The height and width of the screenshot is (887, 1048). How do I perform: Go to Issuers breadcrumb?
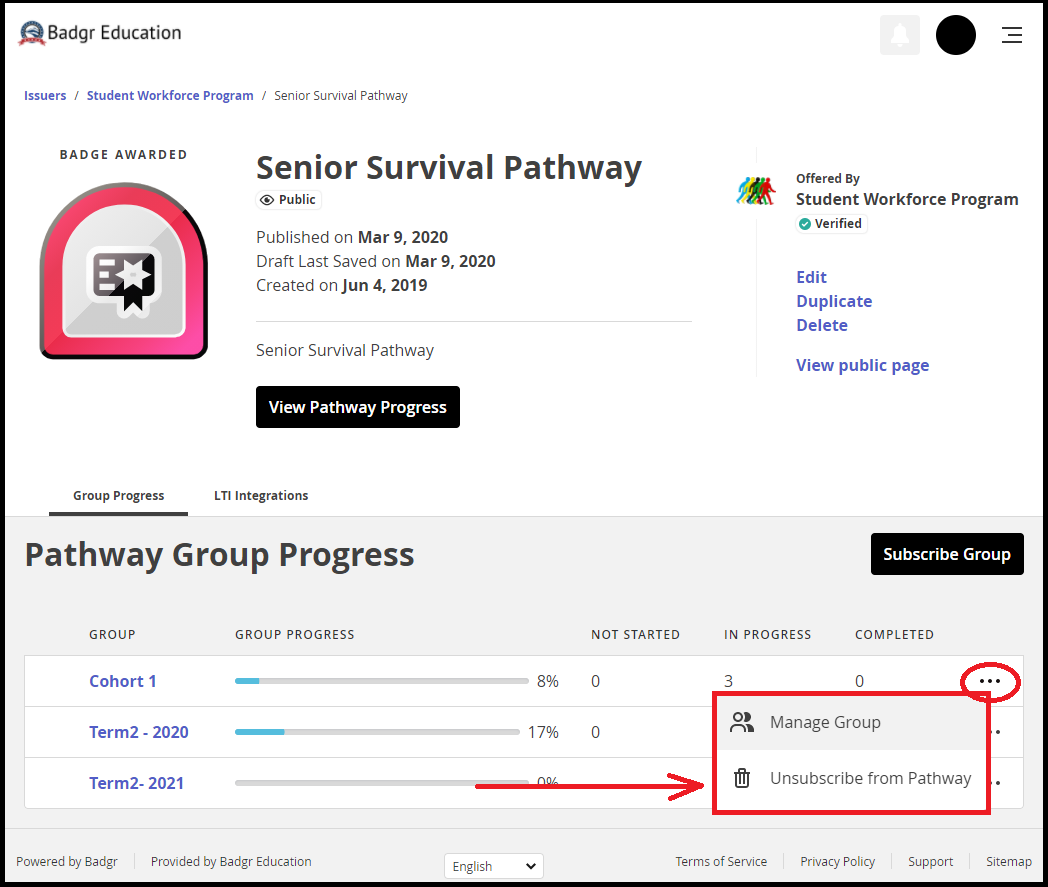click(x=45, y=96)
